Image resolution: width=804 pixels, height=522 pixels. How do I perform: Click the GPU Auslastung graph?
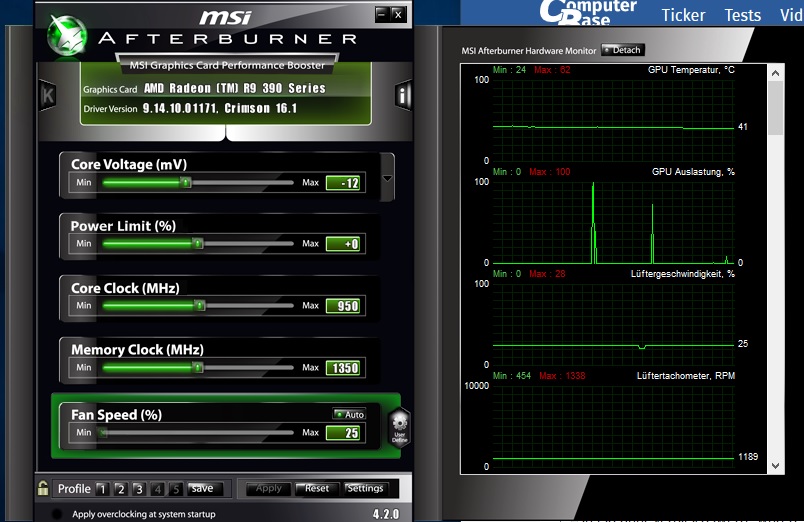[613, 223]
